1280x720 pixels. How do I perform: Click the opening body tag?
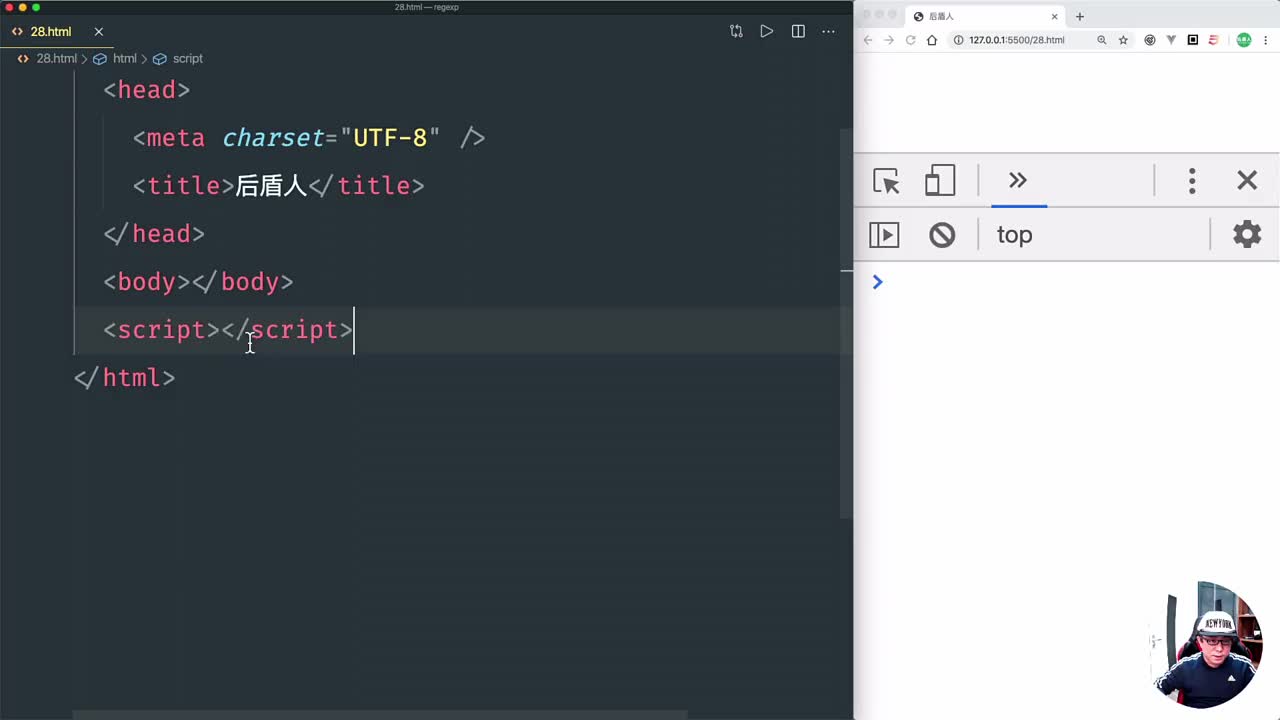click(x=147, y=282)
